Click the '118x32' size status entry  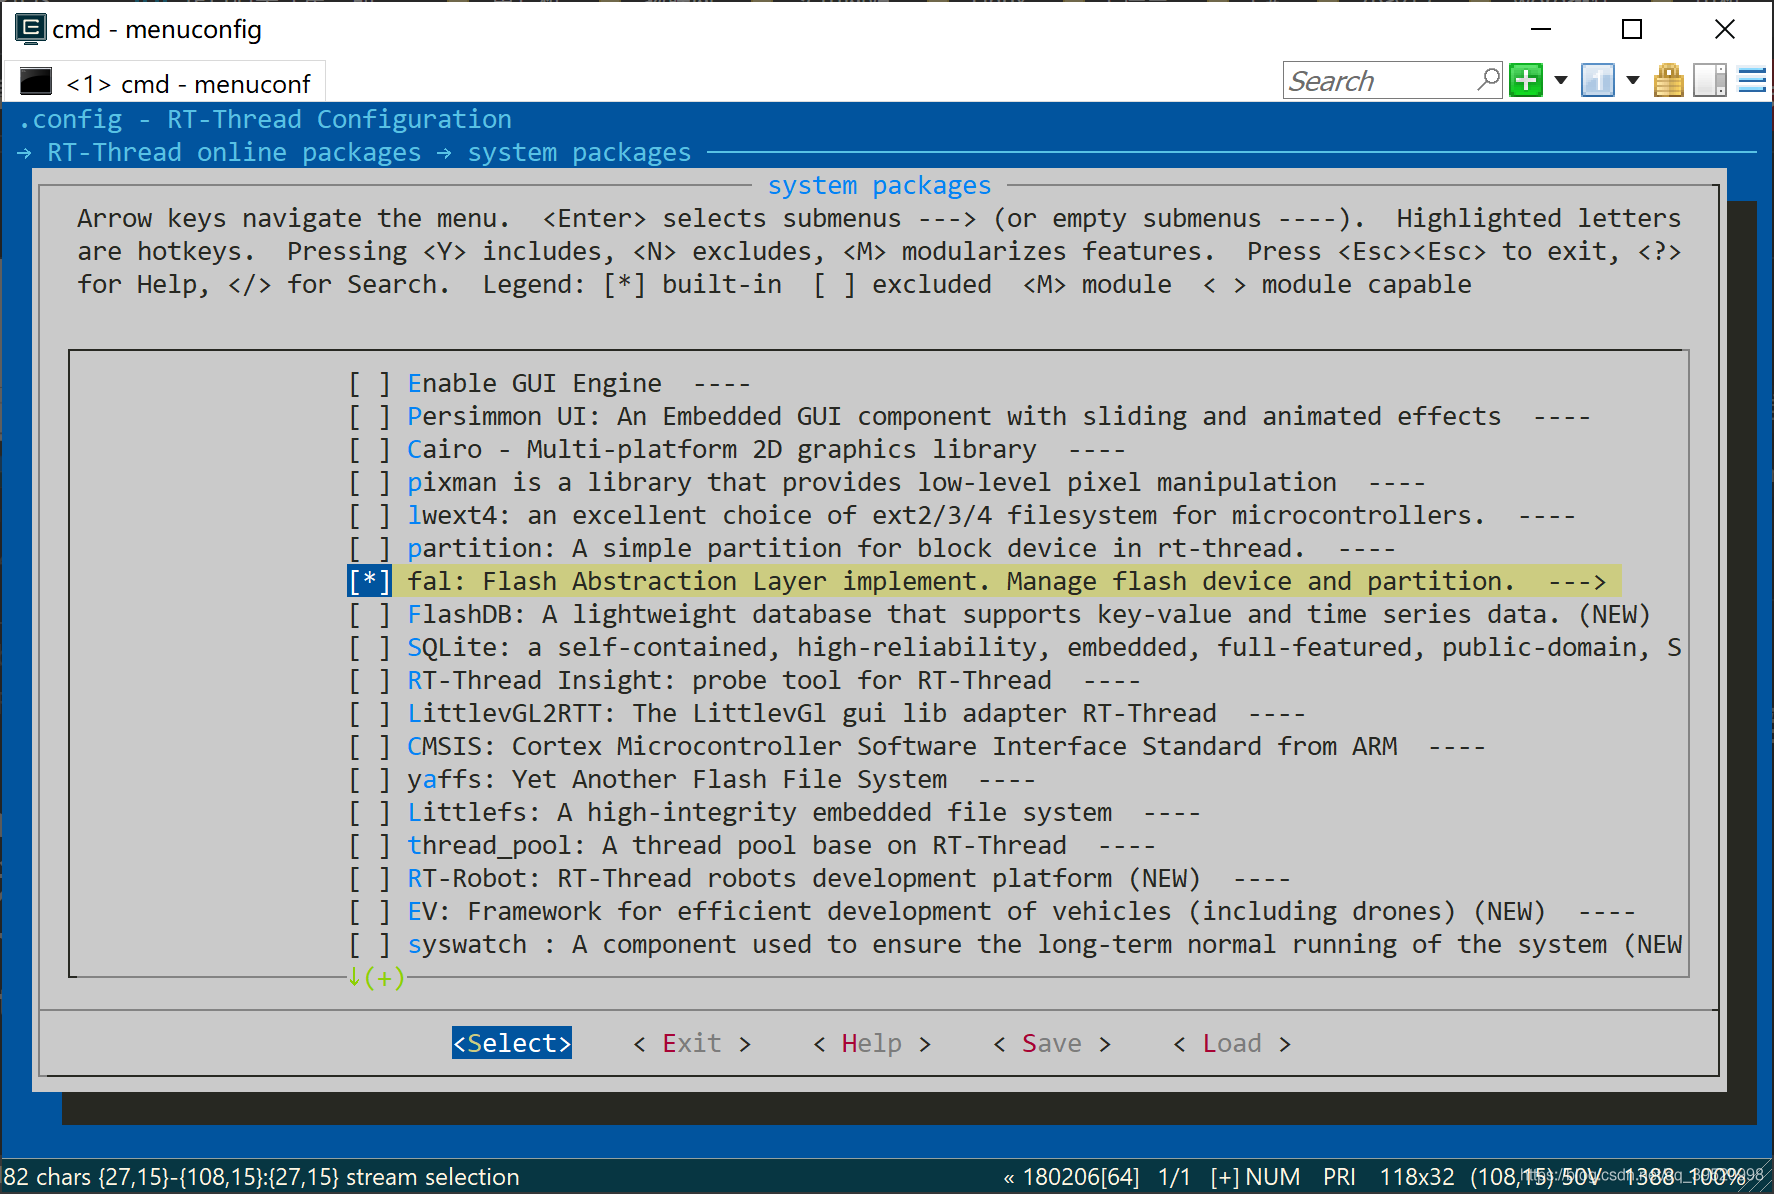tap(1417, 1177)
